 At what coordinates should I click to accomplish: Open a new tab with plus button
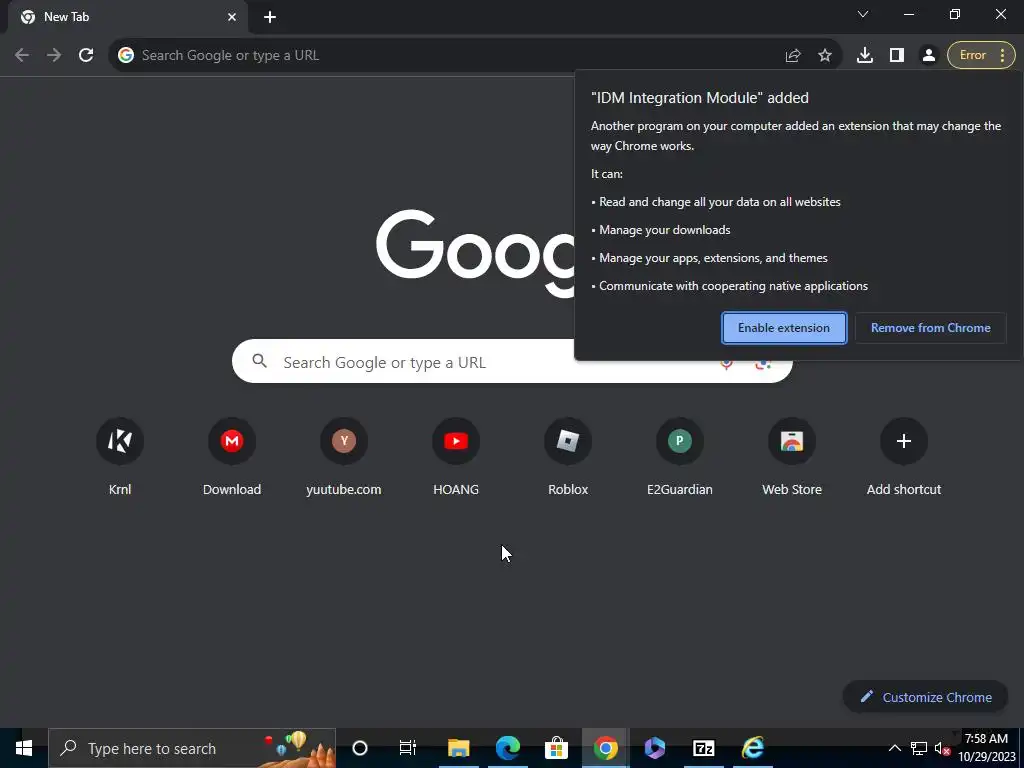[270, 18]
